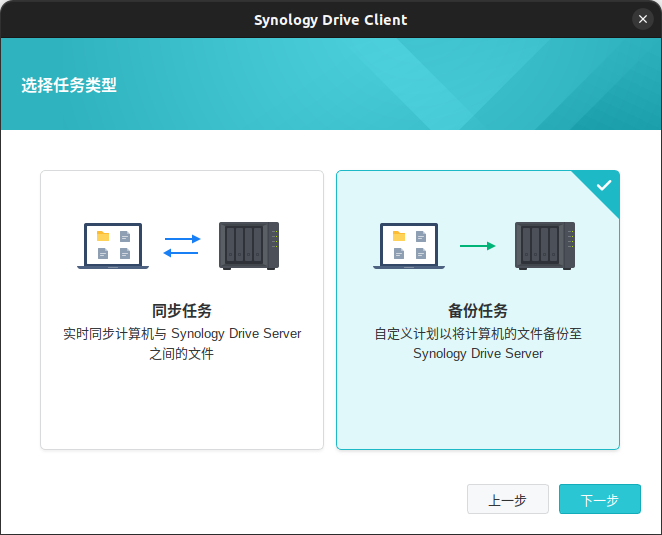This screenshot has height=535, width=662.
Task: Click the sync description '实时同步计算机与 Synology Drive Server'
Action: pyautogui.click(x=182, y=334)
